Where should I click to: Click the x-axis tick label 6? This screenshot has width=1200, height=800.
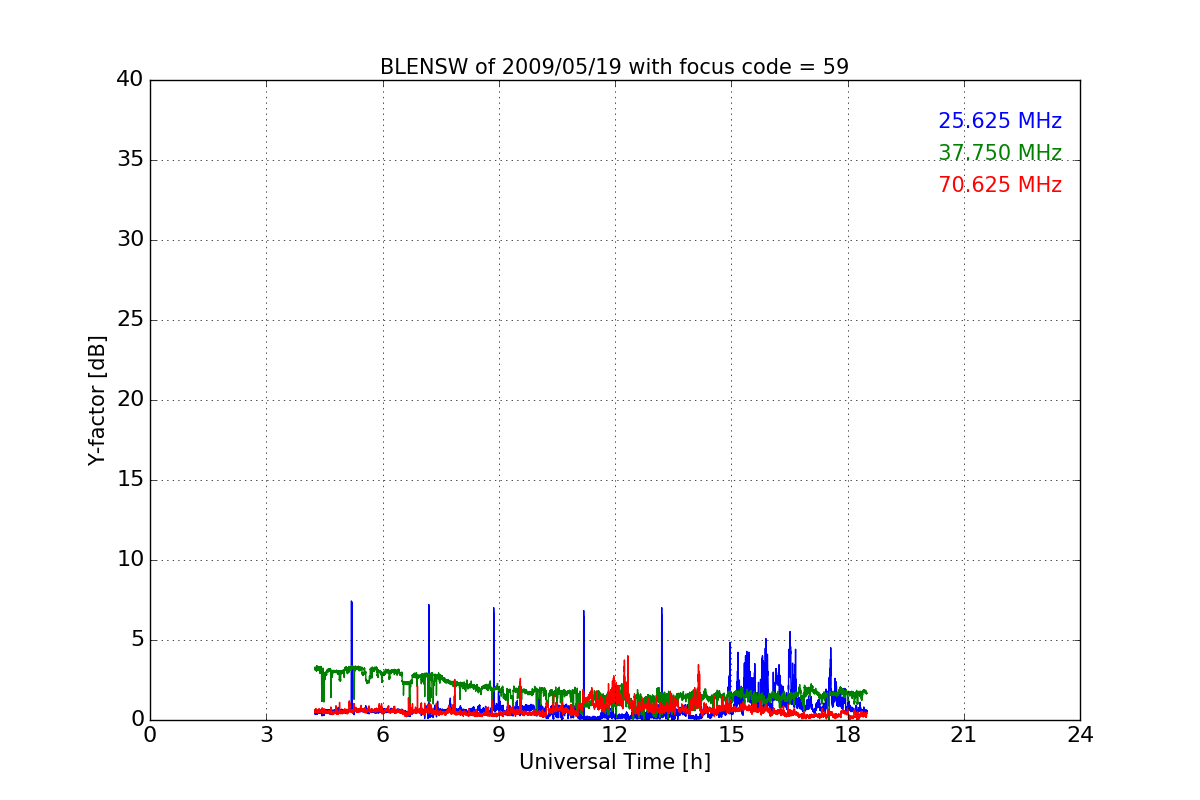[x=382, y=734]
